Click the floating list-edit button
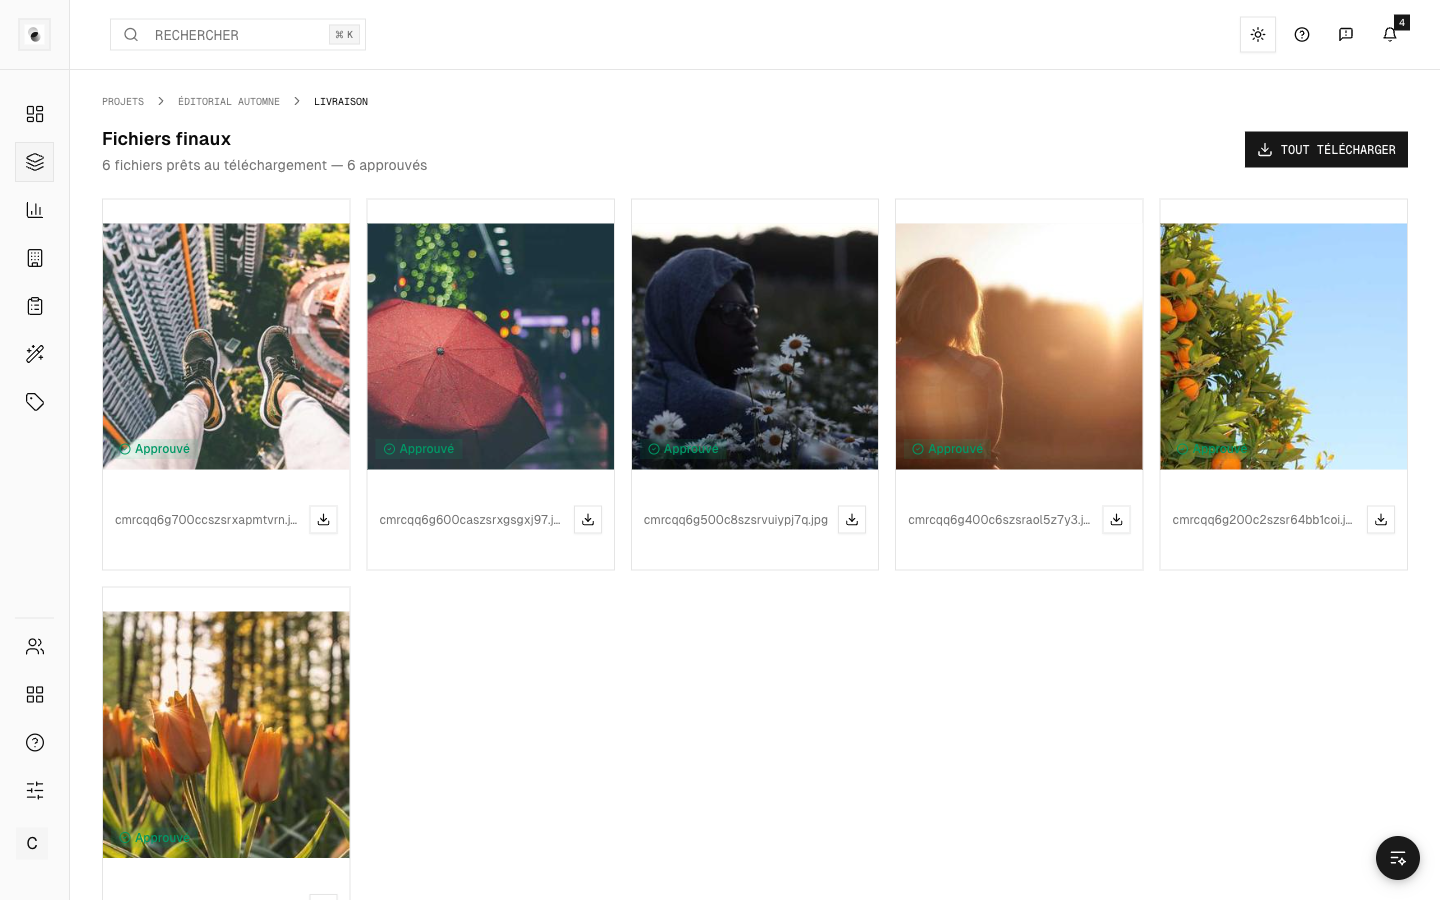The width and height of the screenshot is (1440, 900). pos(1398,858)
